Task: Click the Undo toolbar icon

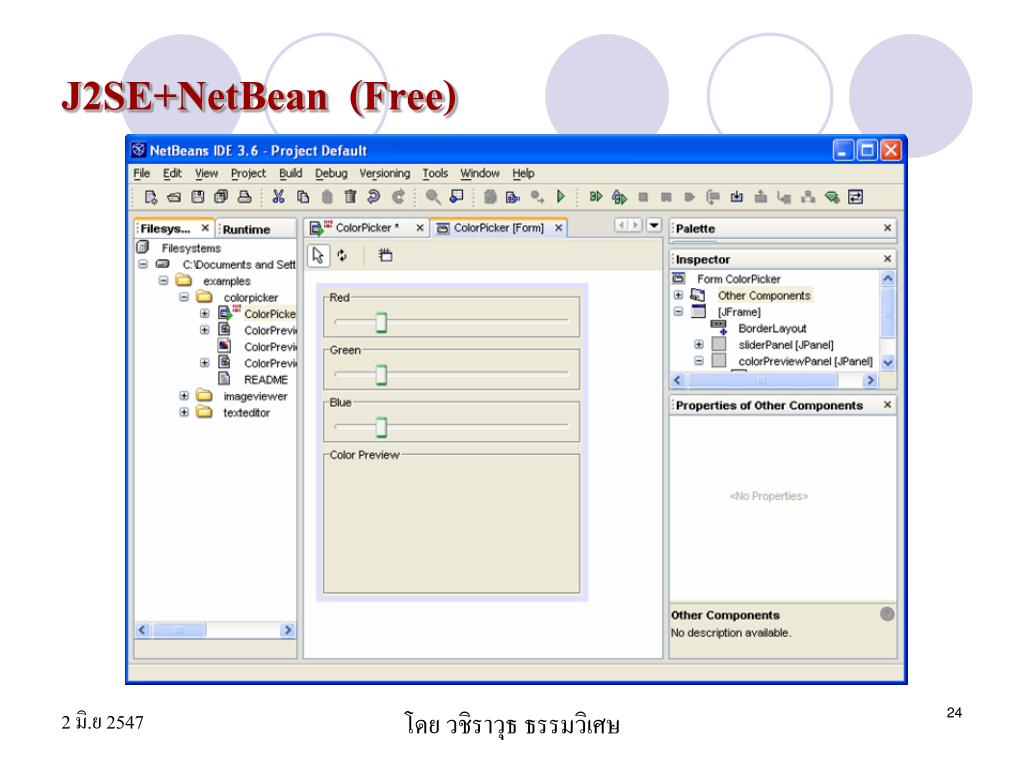Action: pos(374,197)
